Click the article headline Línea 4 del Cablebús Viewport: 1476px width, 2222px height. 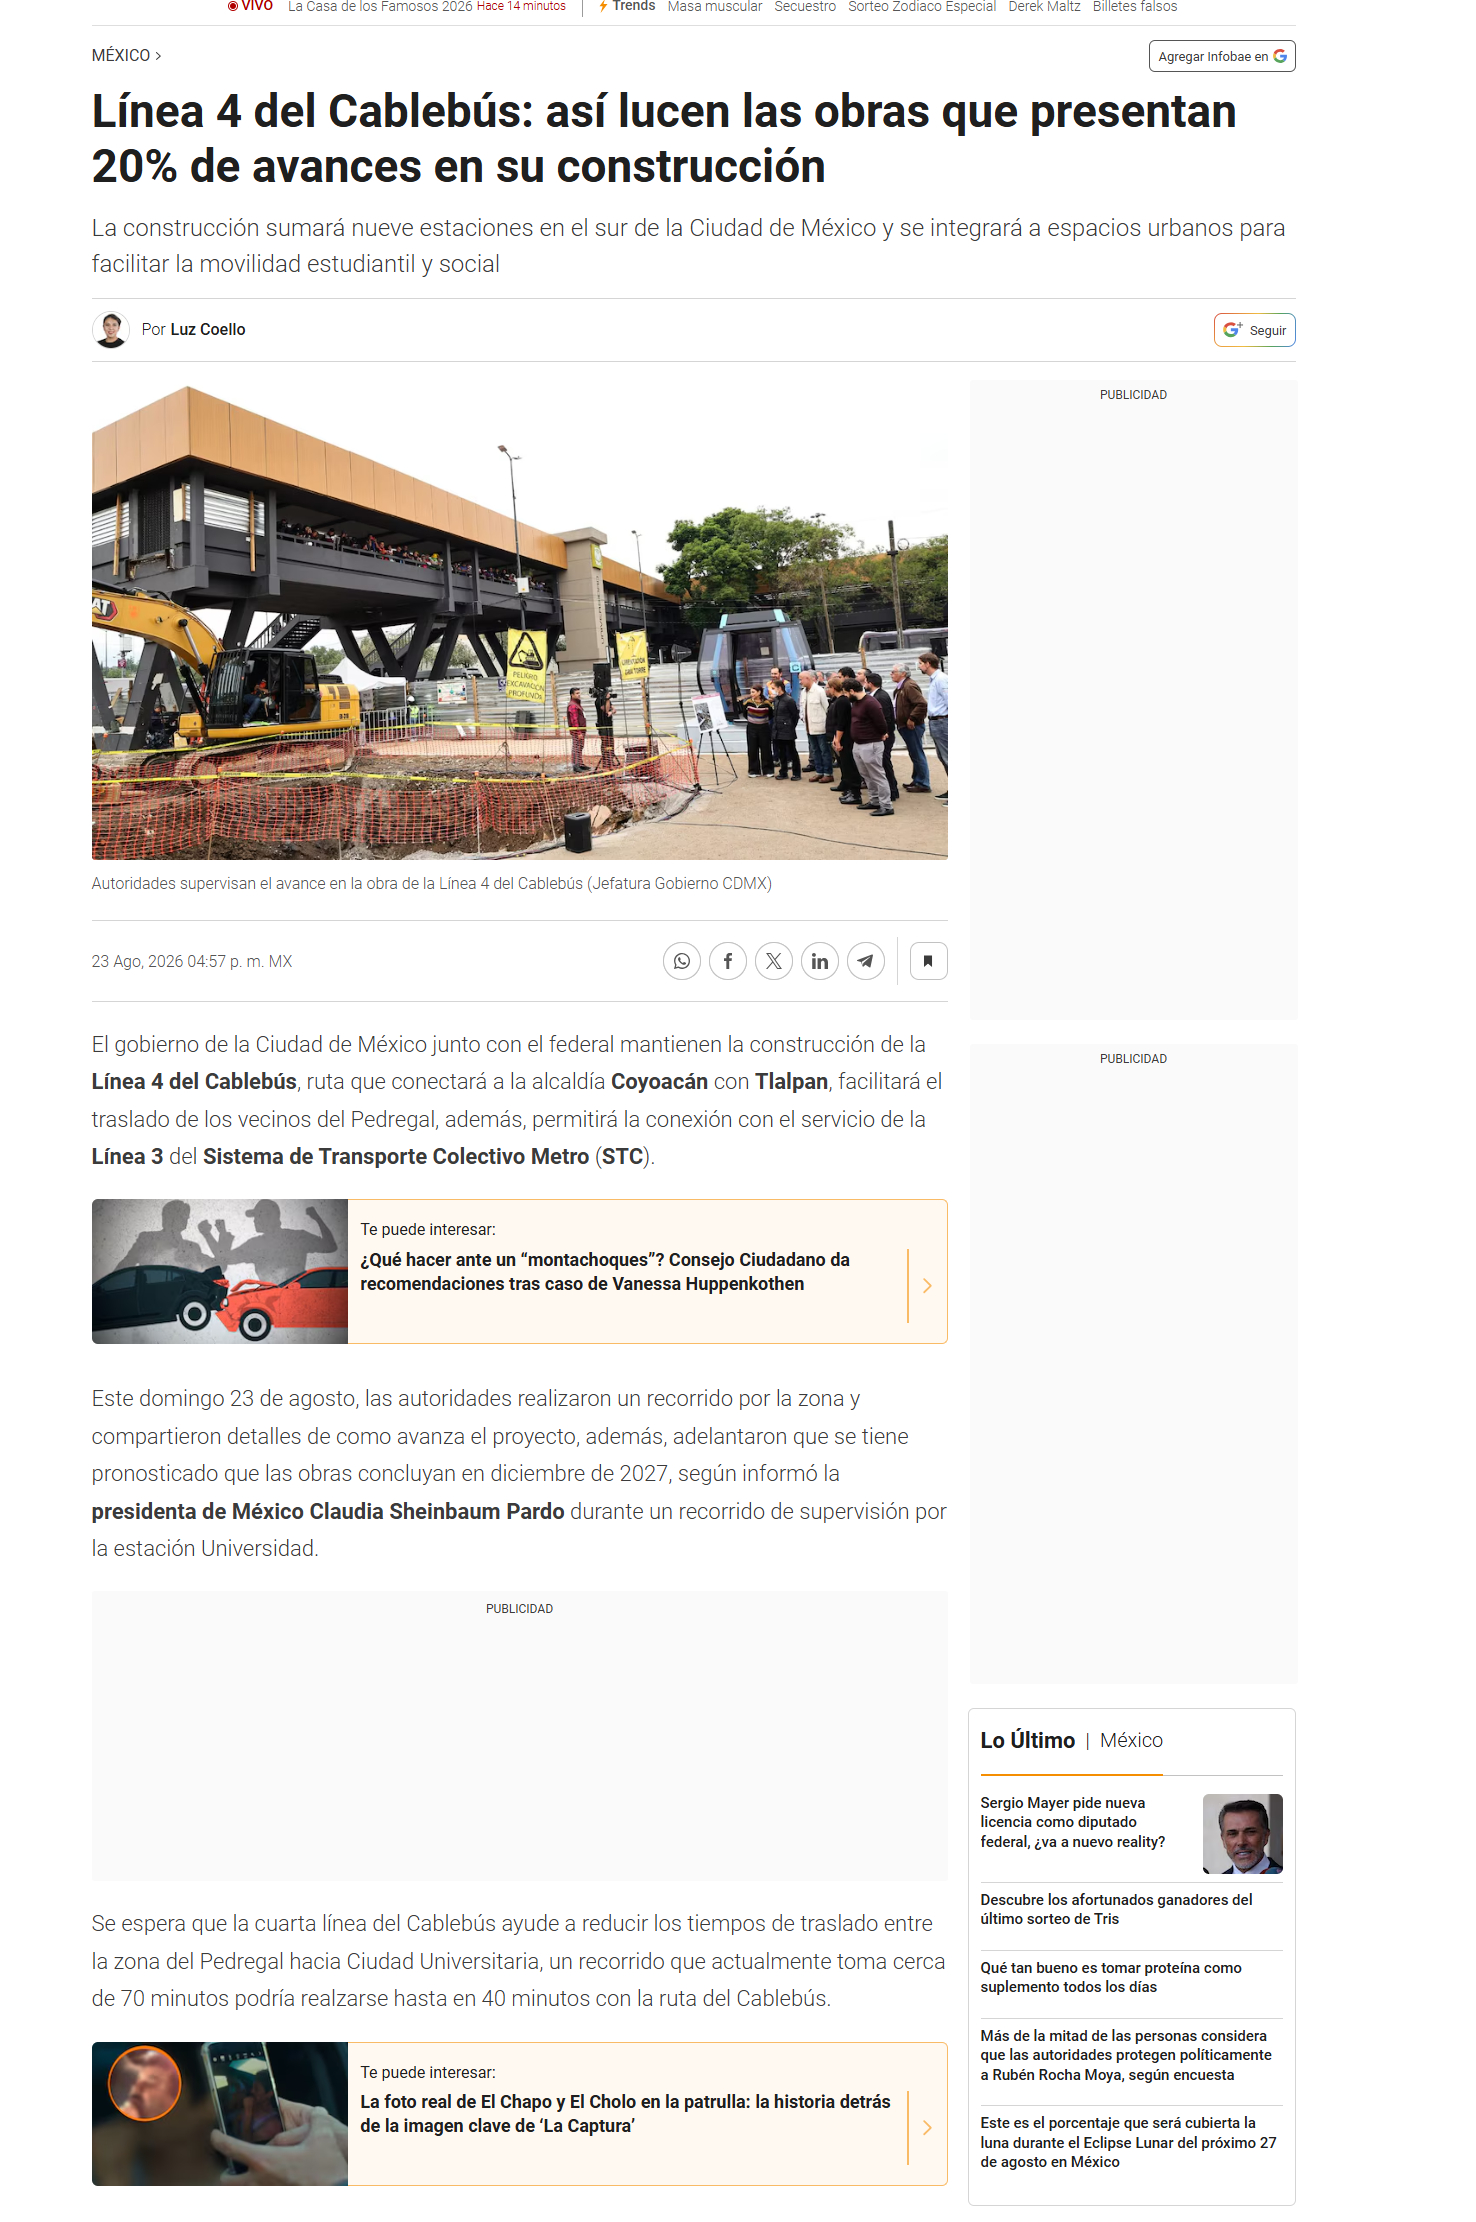[664, 139]
